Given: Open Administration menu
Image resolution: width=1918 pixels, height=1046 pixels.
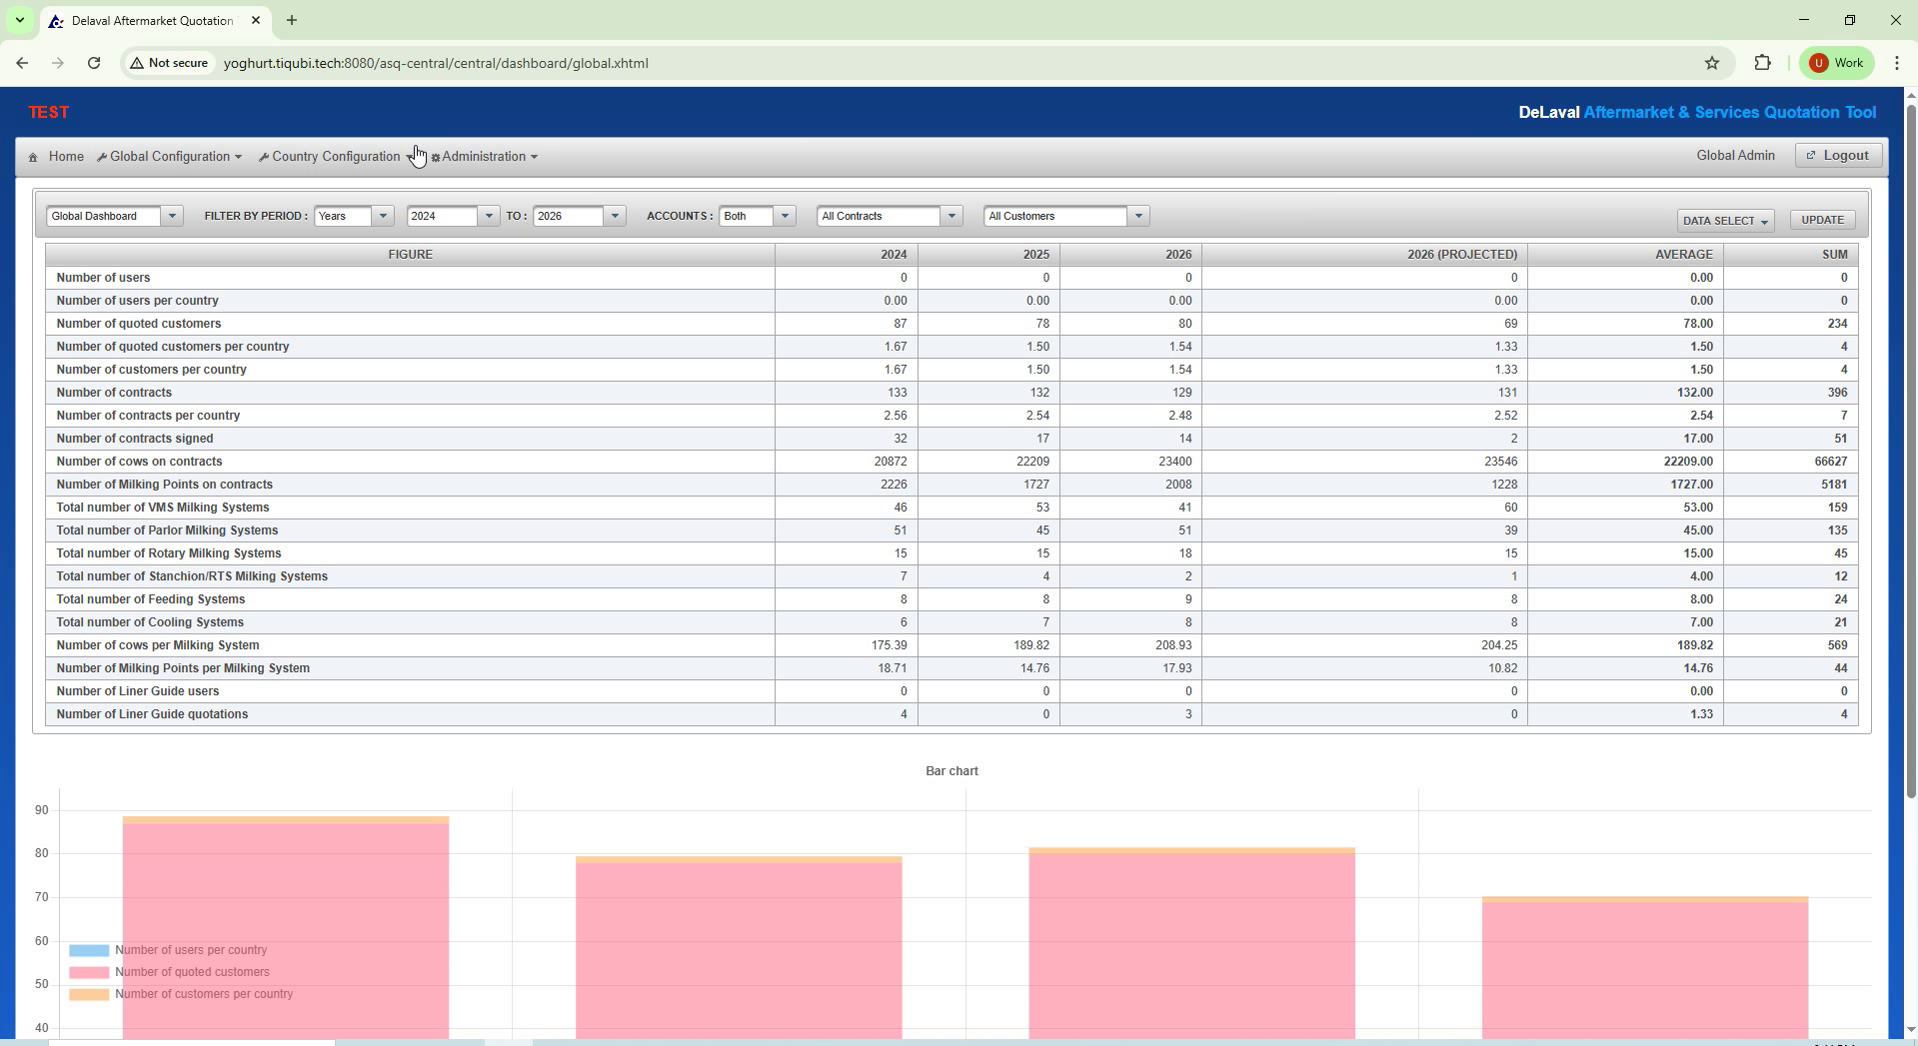Looking at the screenshot, I should [485, 157].
